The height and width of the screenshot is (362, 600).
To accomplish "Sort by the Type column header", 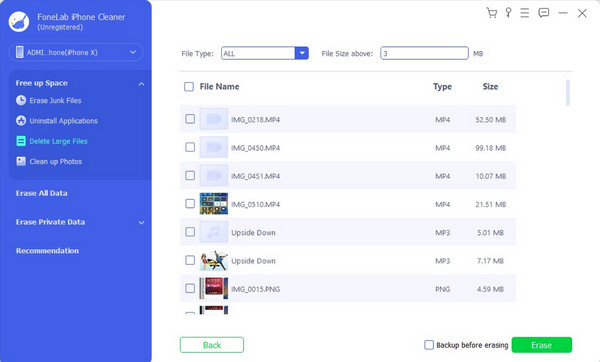I will pos(442,87).
